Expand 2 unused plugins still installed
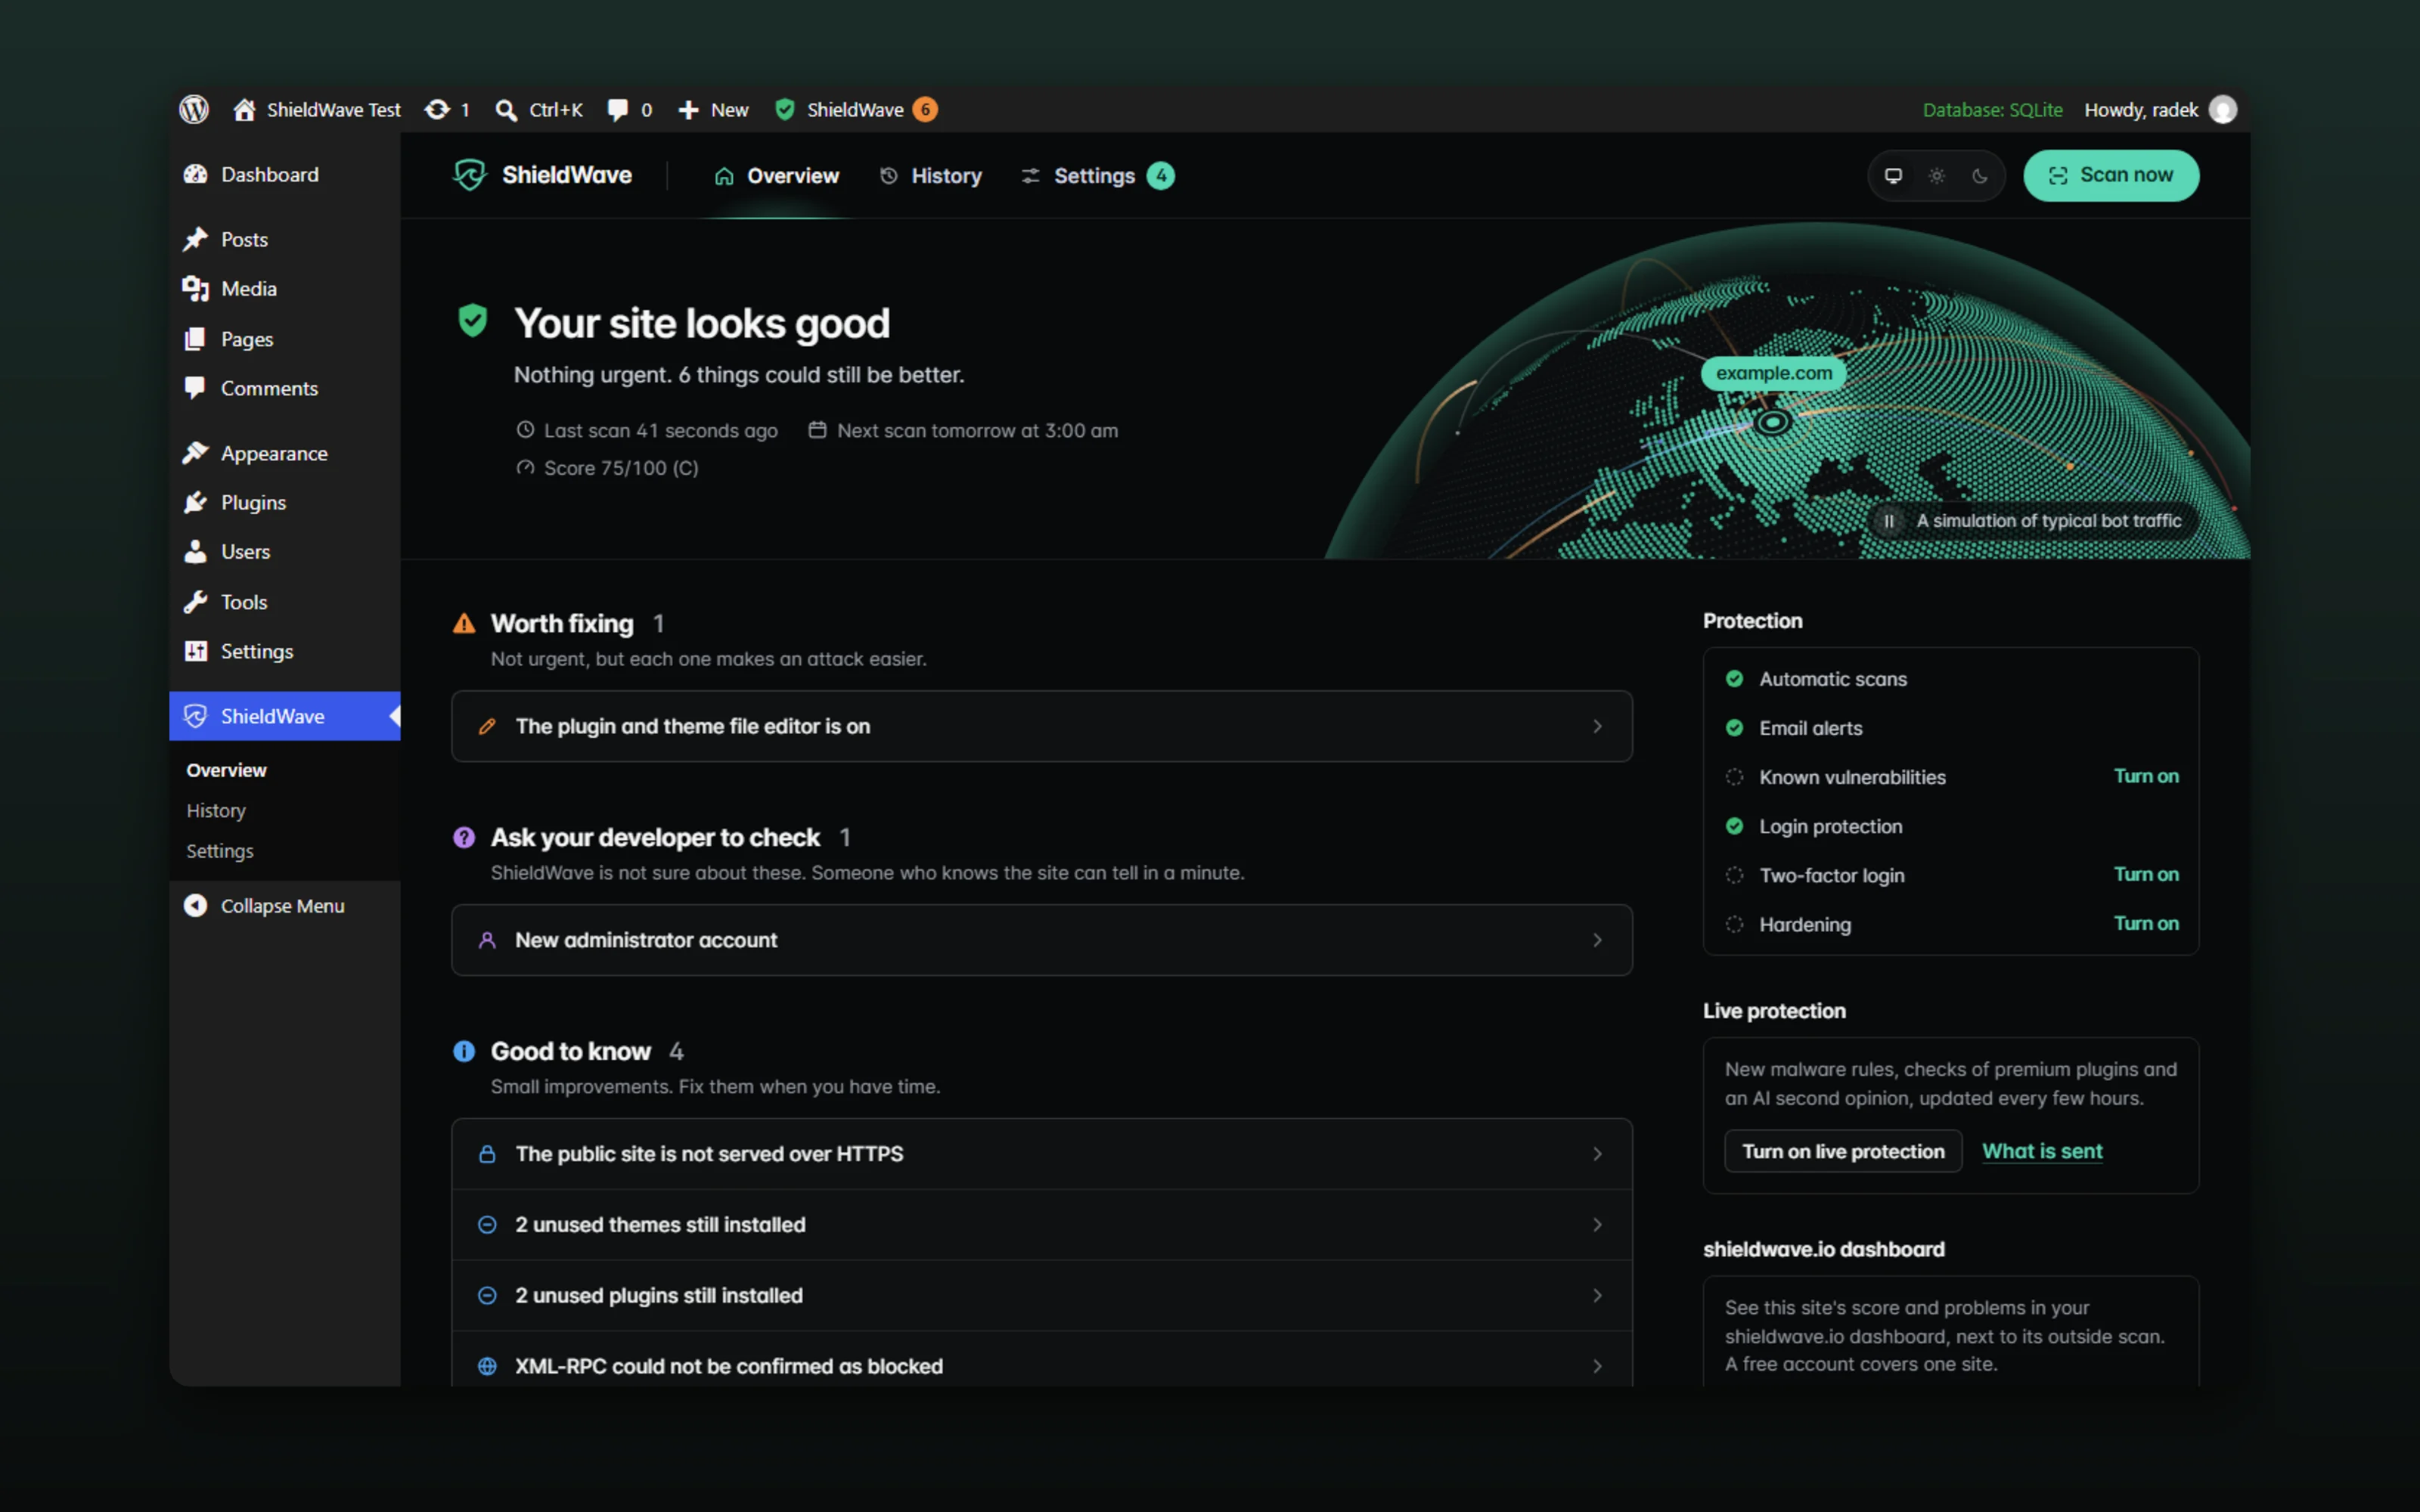The height and width of the screenshot is (1512, 2420). pyautogui.click(x=1042, y=1295)
